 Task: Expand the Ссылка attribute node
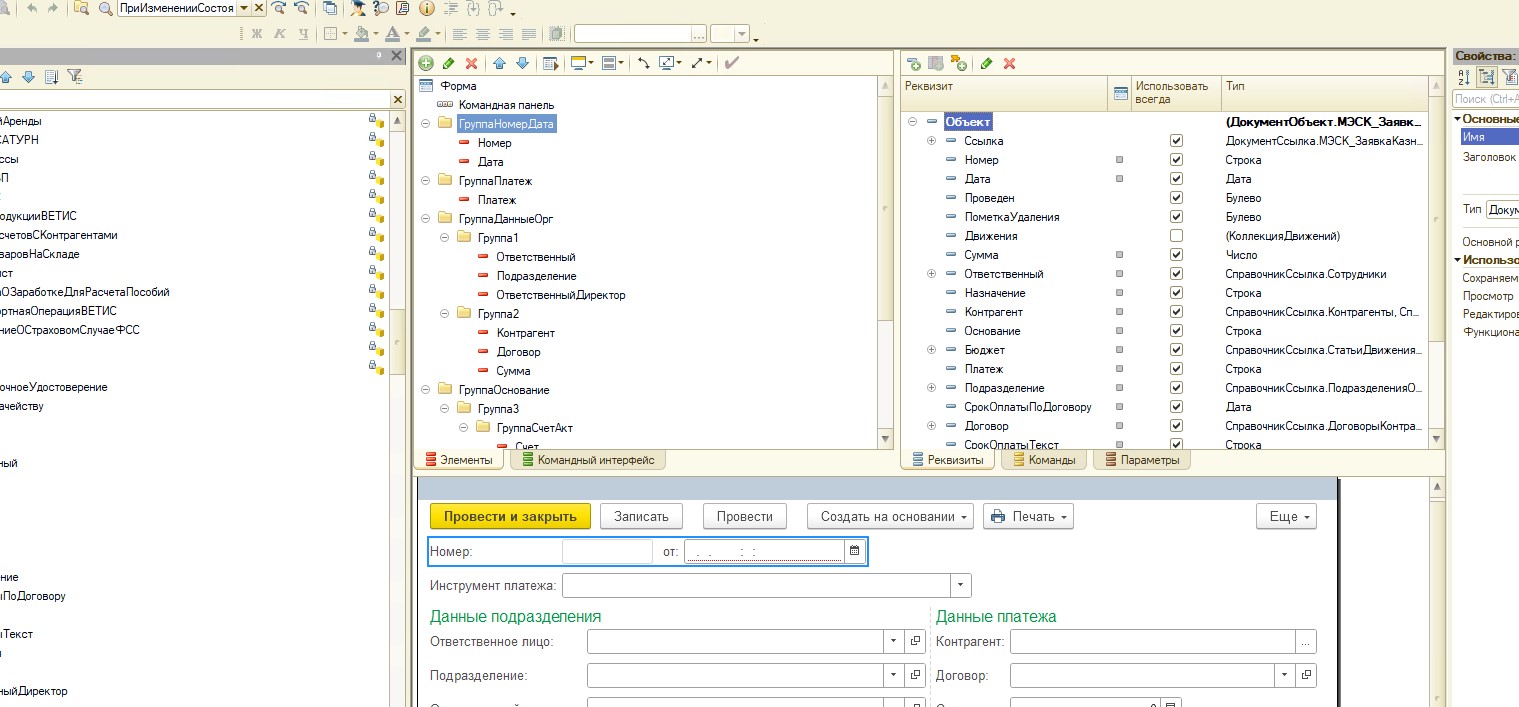tap(931, 141)
